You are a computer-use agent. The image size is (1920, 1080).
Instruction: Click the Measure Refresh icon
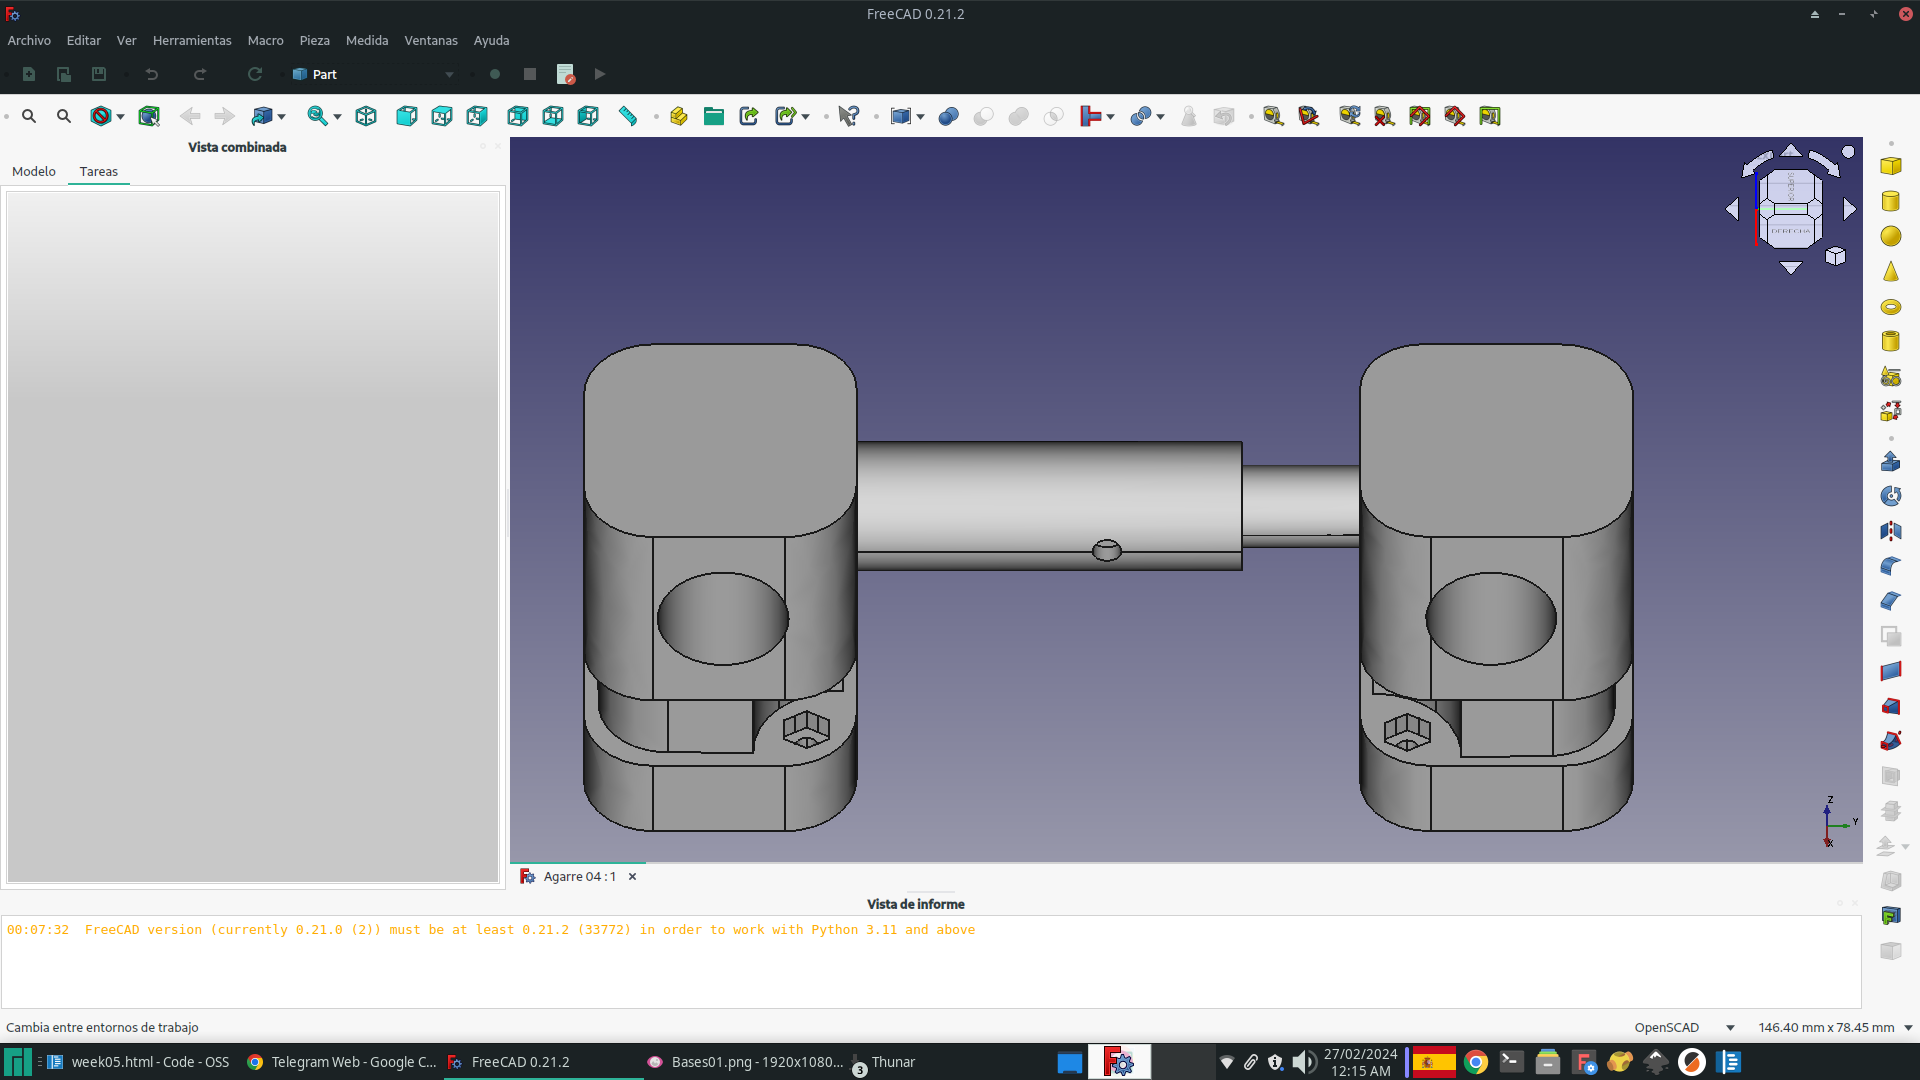(1349, 116)
